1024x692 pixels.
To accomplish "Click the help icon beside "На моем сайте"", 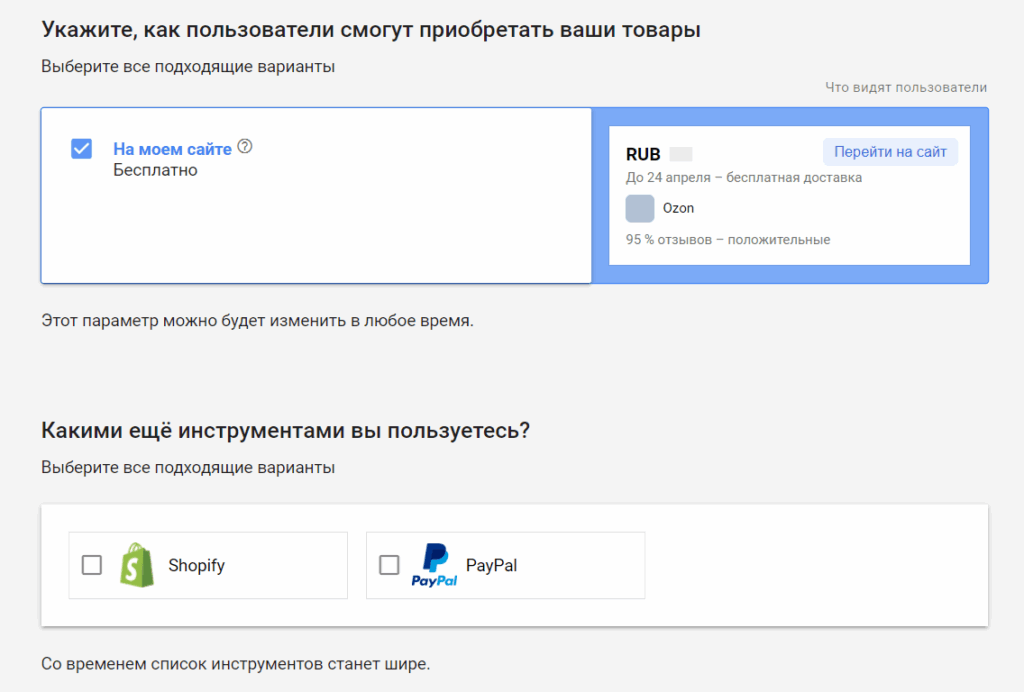I will coord(245,147).
